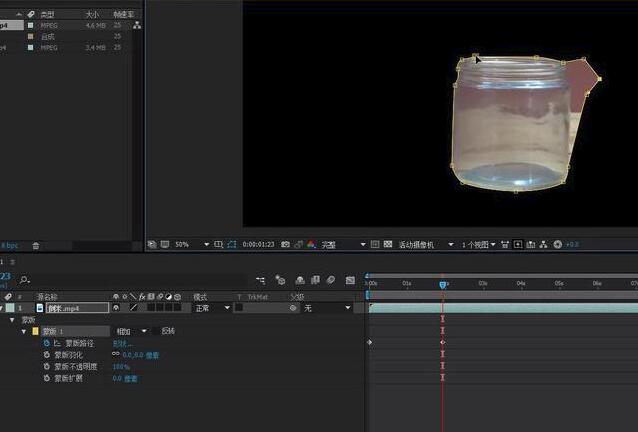Toggle the mask feather constrain link
The height and width of the screenshot is (432, 638).
[x=115, y=355]
